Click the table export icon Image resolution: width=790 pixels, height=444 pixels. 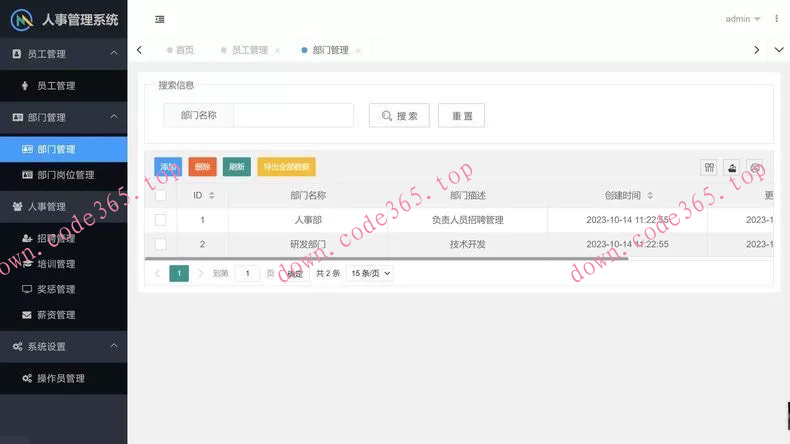tap(732, 167)
